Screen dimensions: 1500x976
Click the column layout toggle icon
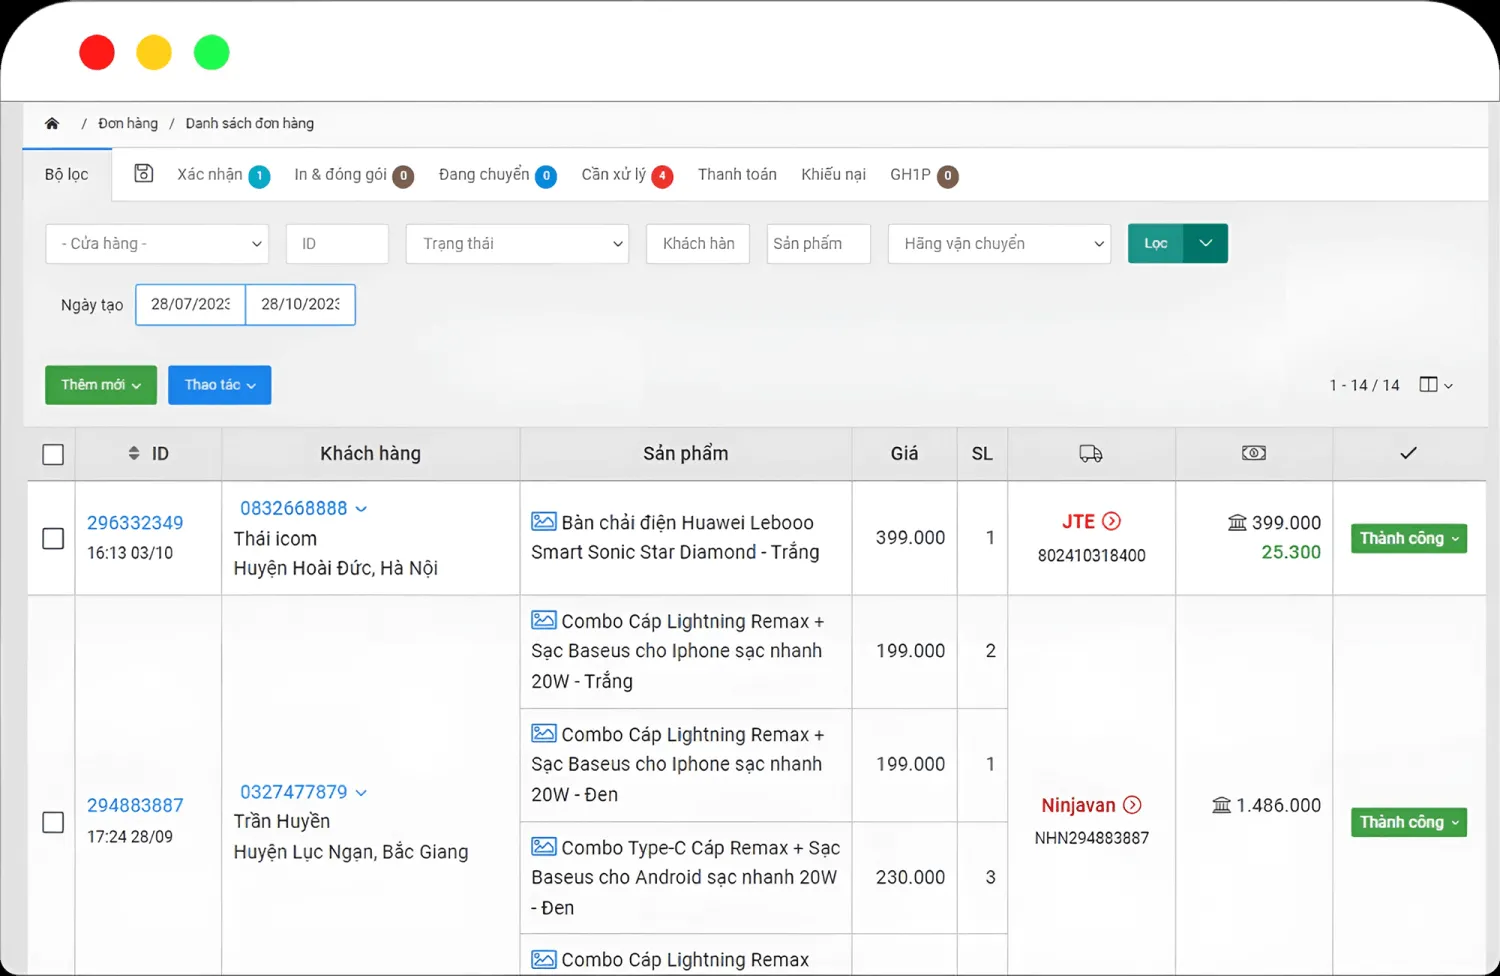pyautogui.click(x=1429, y=385)
